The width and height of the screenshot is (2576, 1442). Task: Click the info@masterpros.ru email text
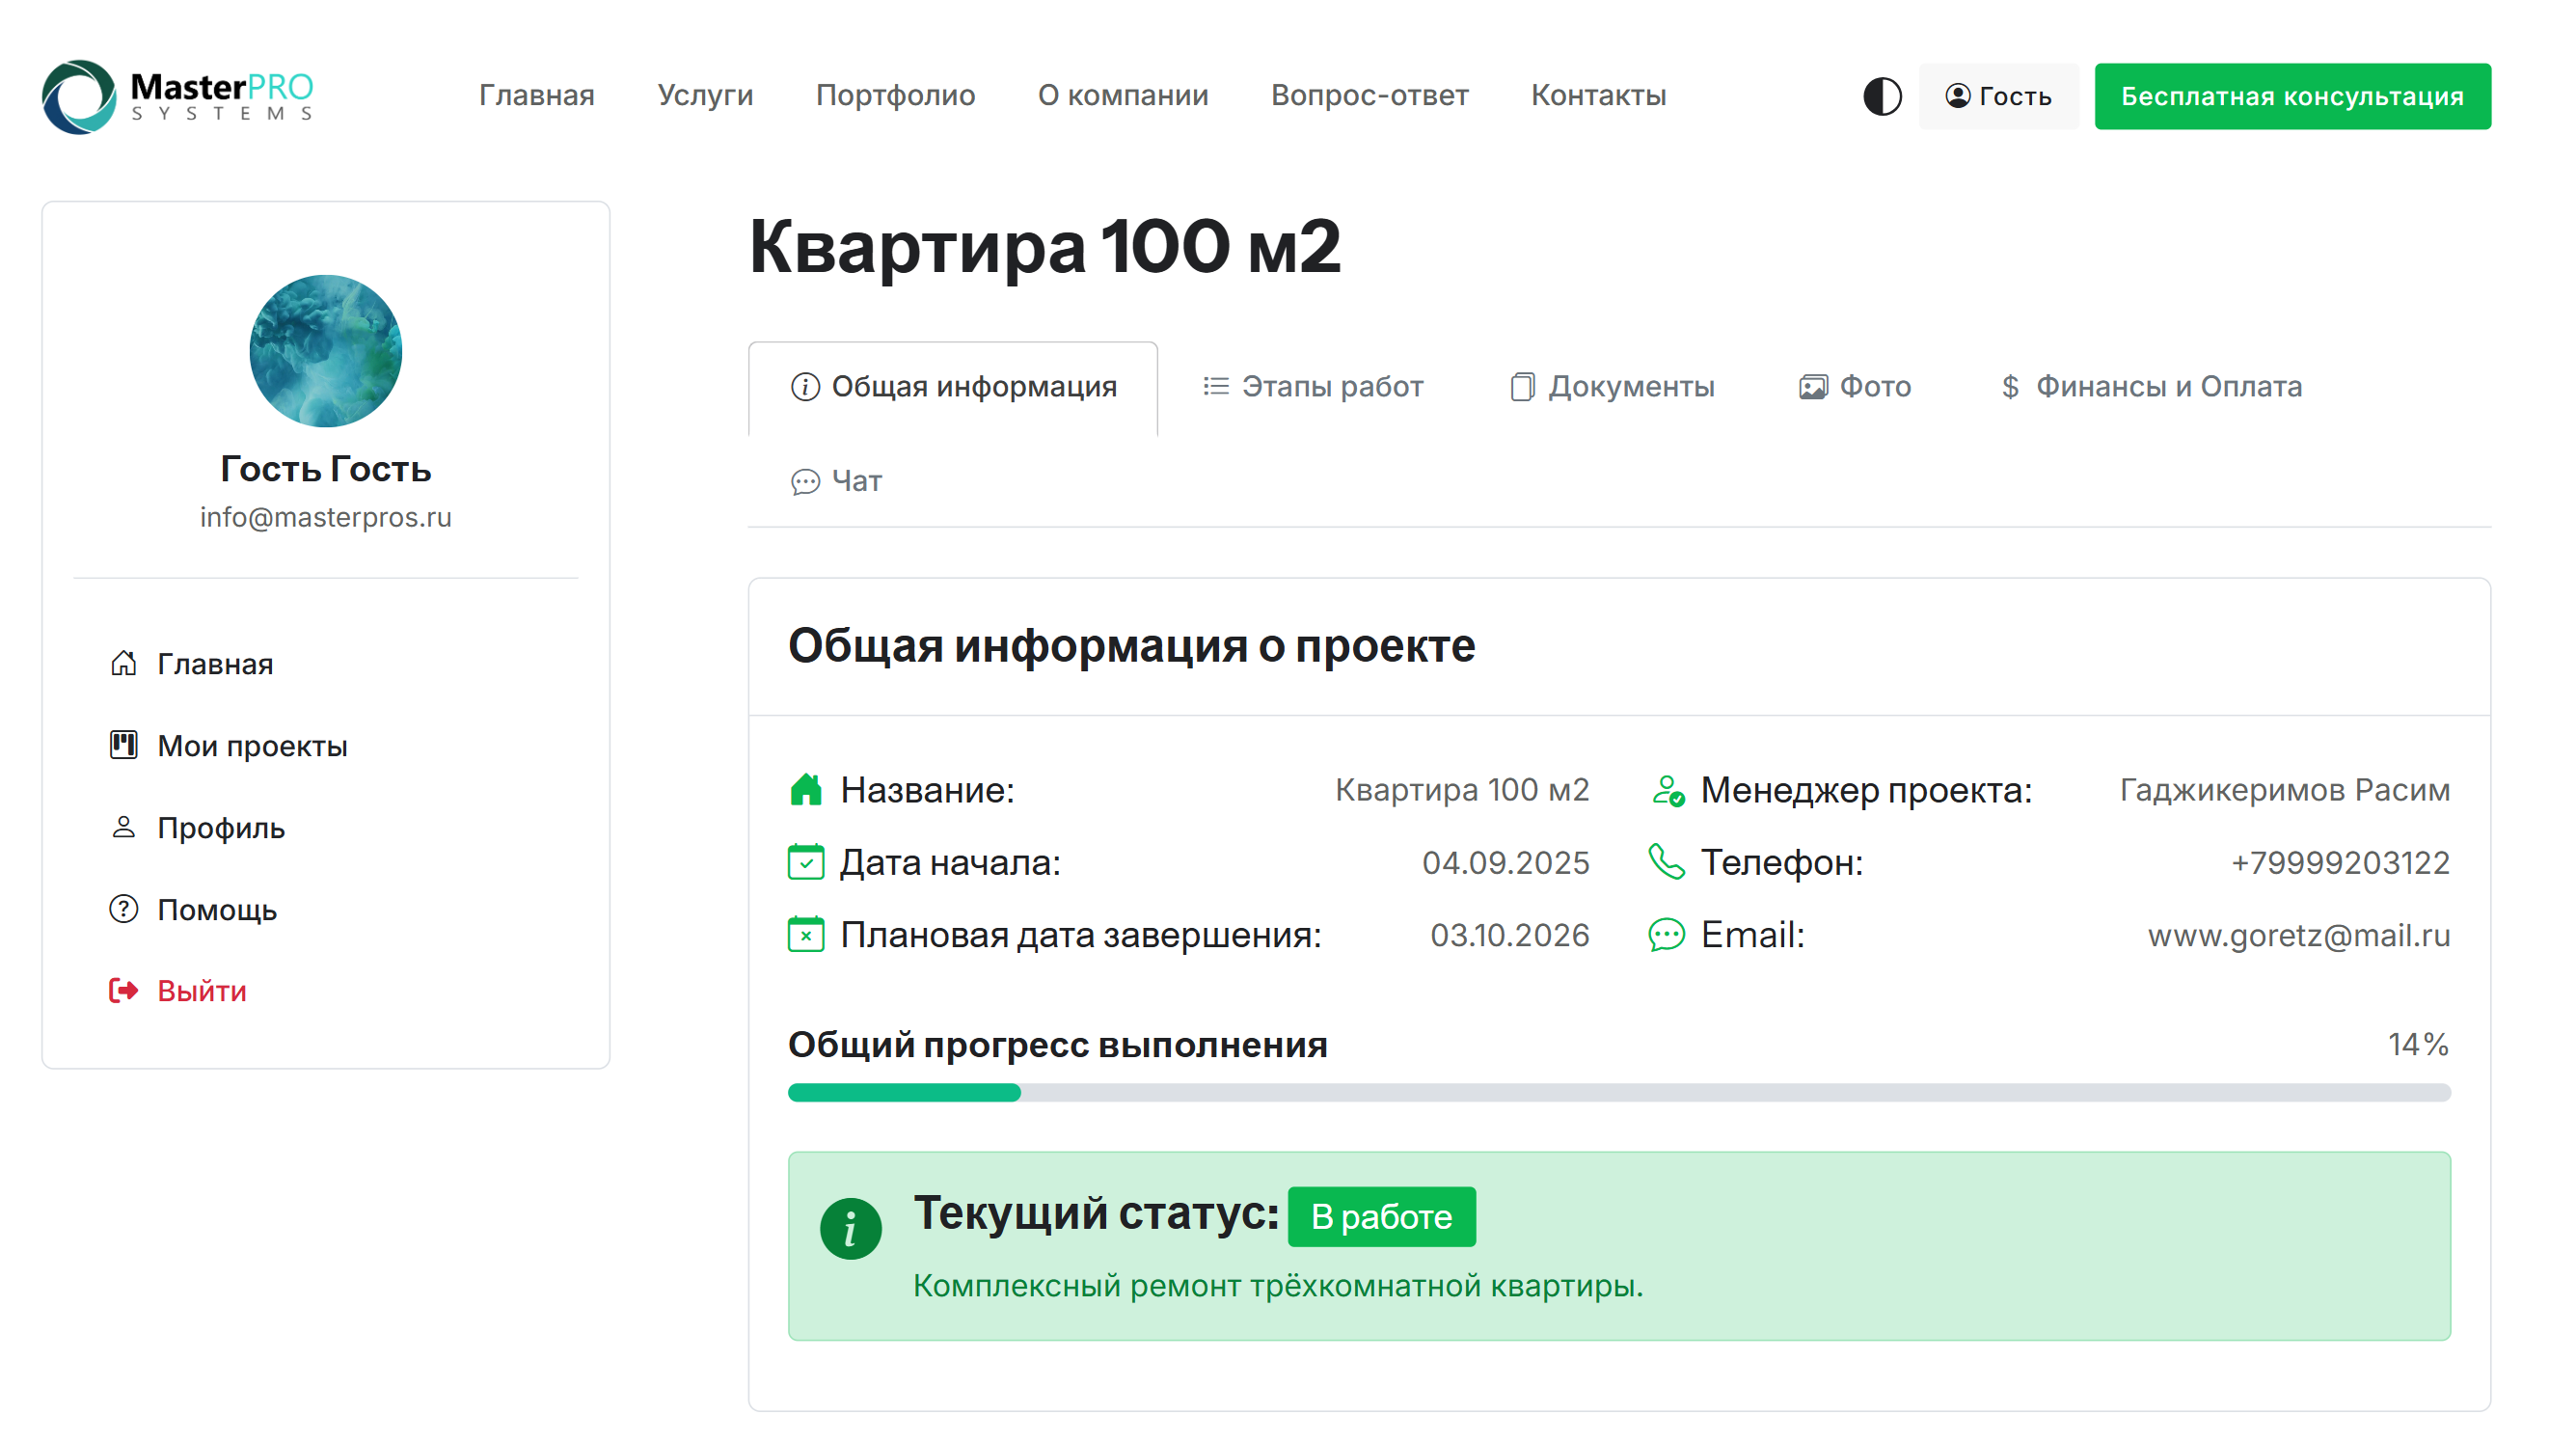[x=326, y=517]
